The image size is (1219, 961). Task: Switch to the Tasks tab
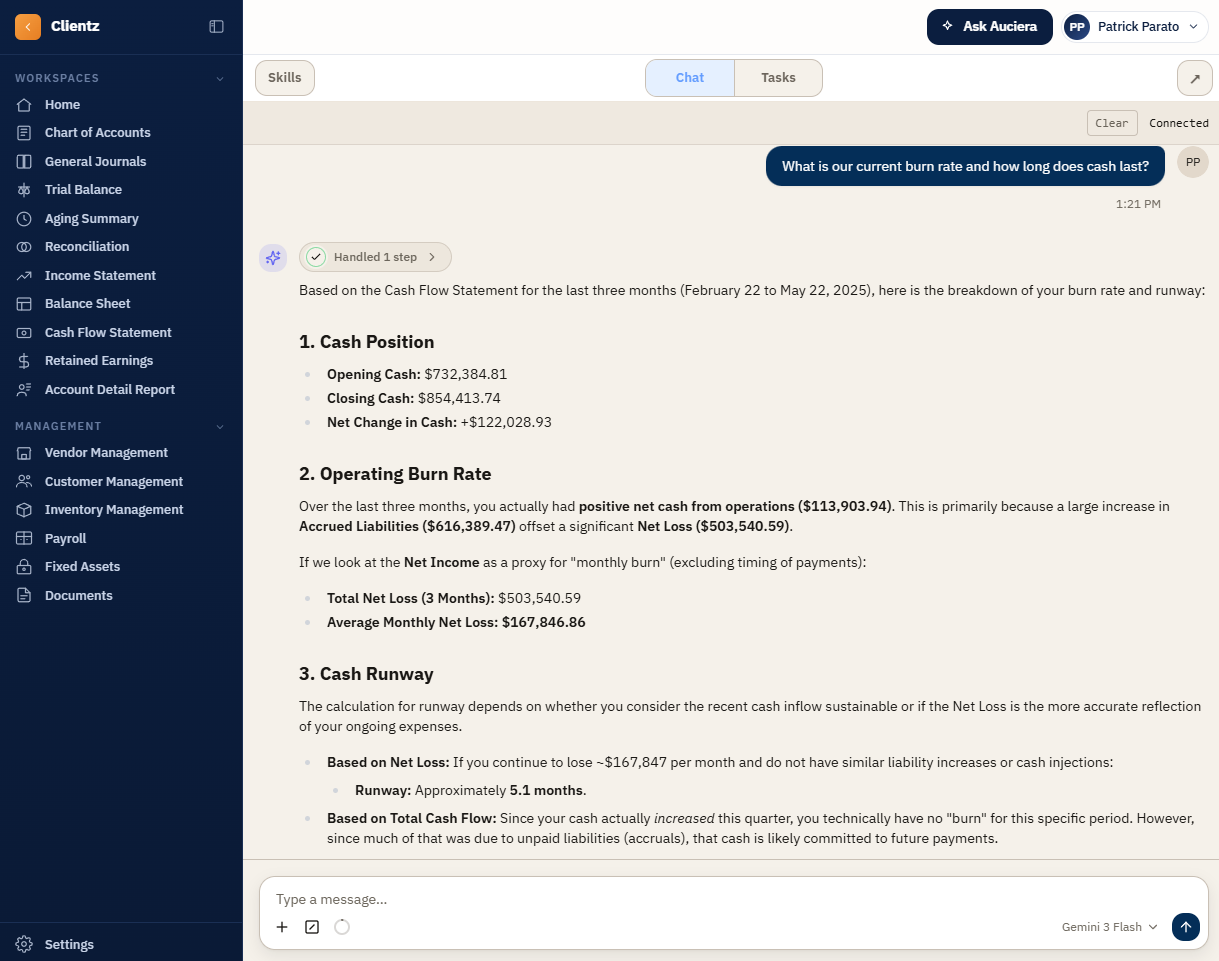coord(778,78)
